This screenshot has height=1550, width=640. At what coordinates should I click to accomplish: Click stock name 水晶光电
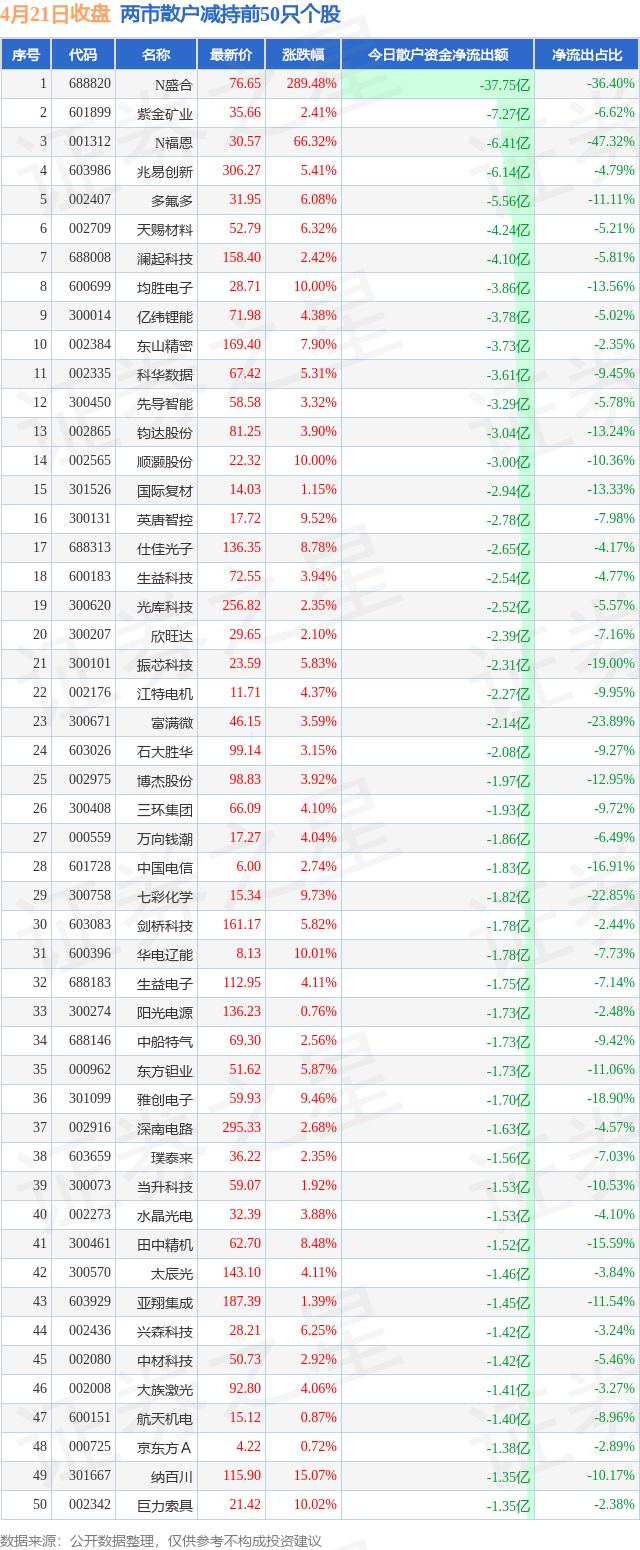click(165, 1215)
